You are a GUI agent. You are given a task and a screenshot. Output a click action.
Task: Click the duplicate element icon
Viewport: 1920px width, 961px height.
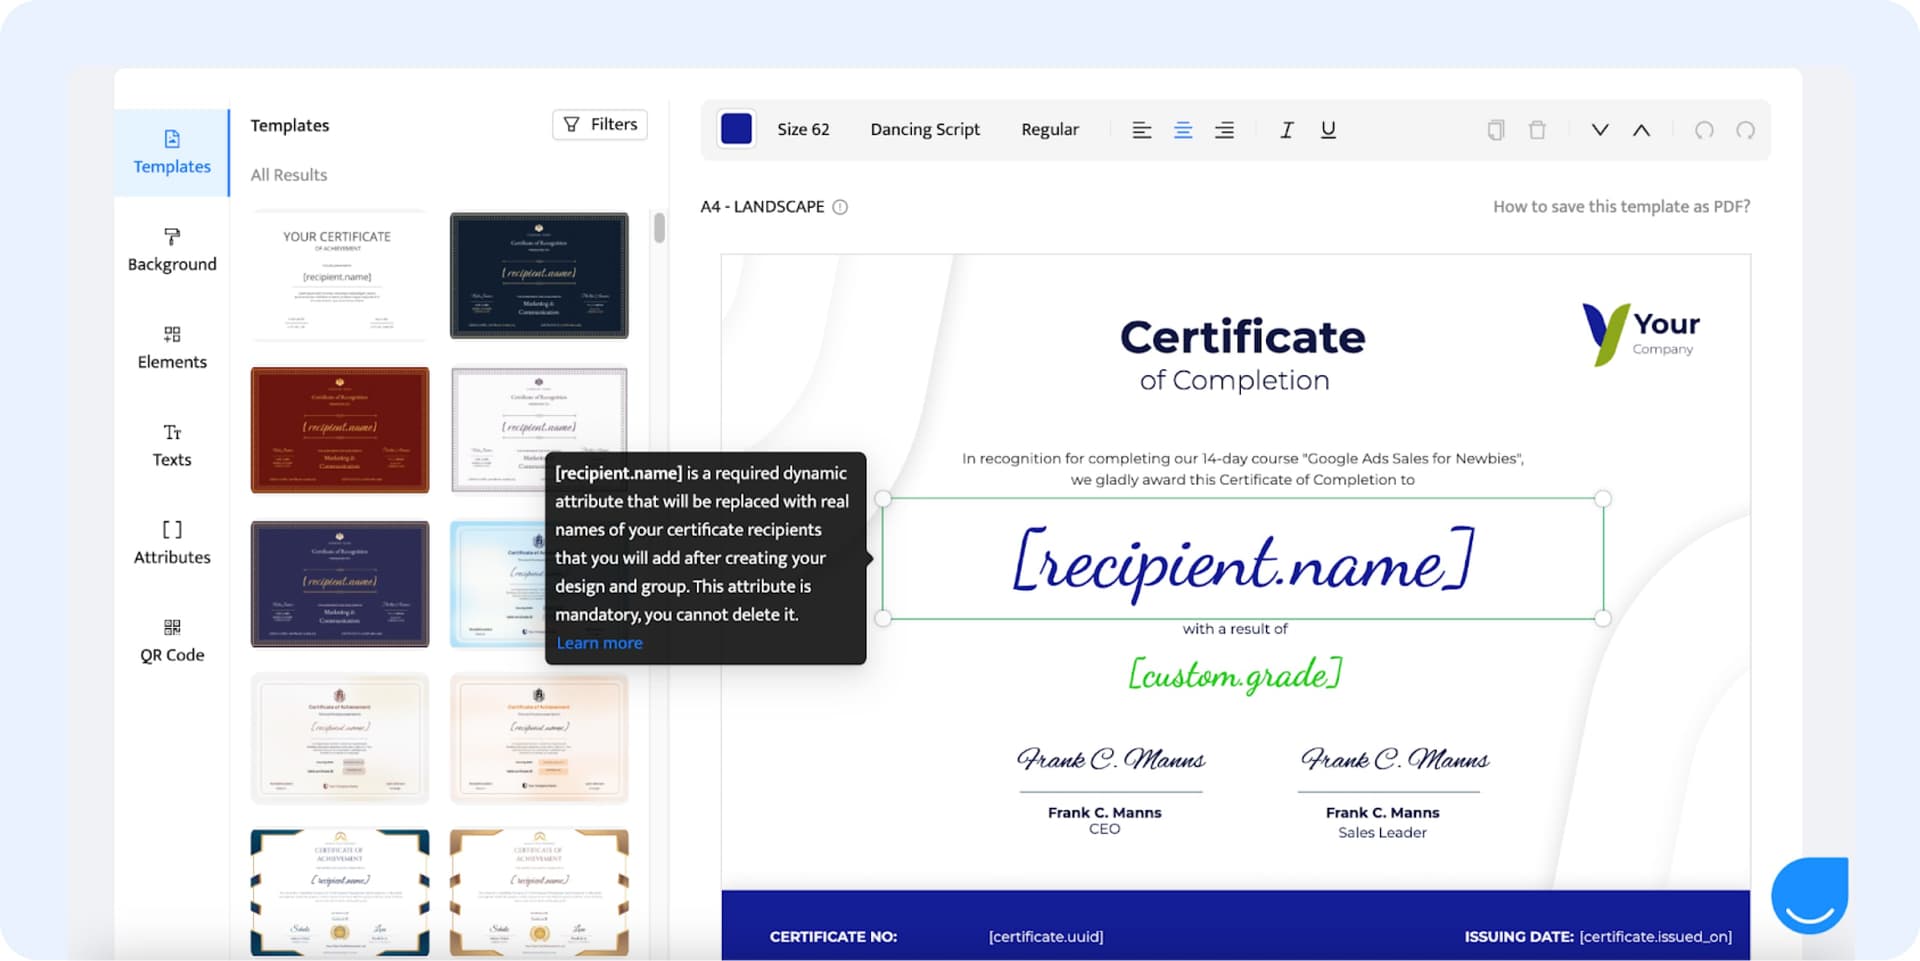(x=1496, y=130)
